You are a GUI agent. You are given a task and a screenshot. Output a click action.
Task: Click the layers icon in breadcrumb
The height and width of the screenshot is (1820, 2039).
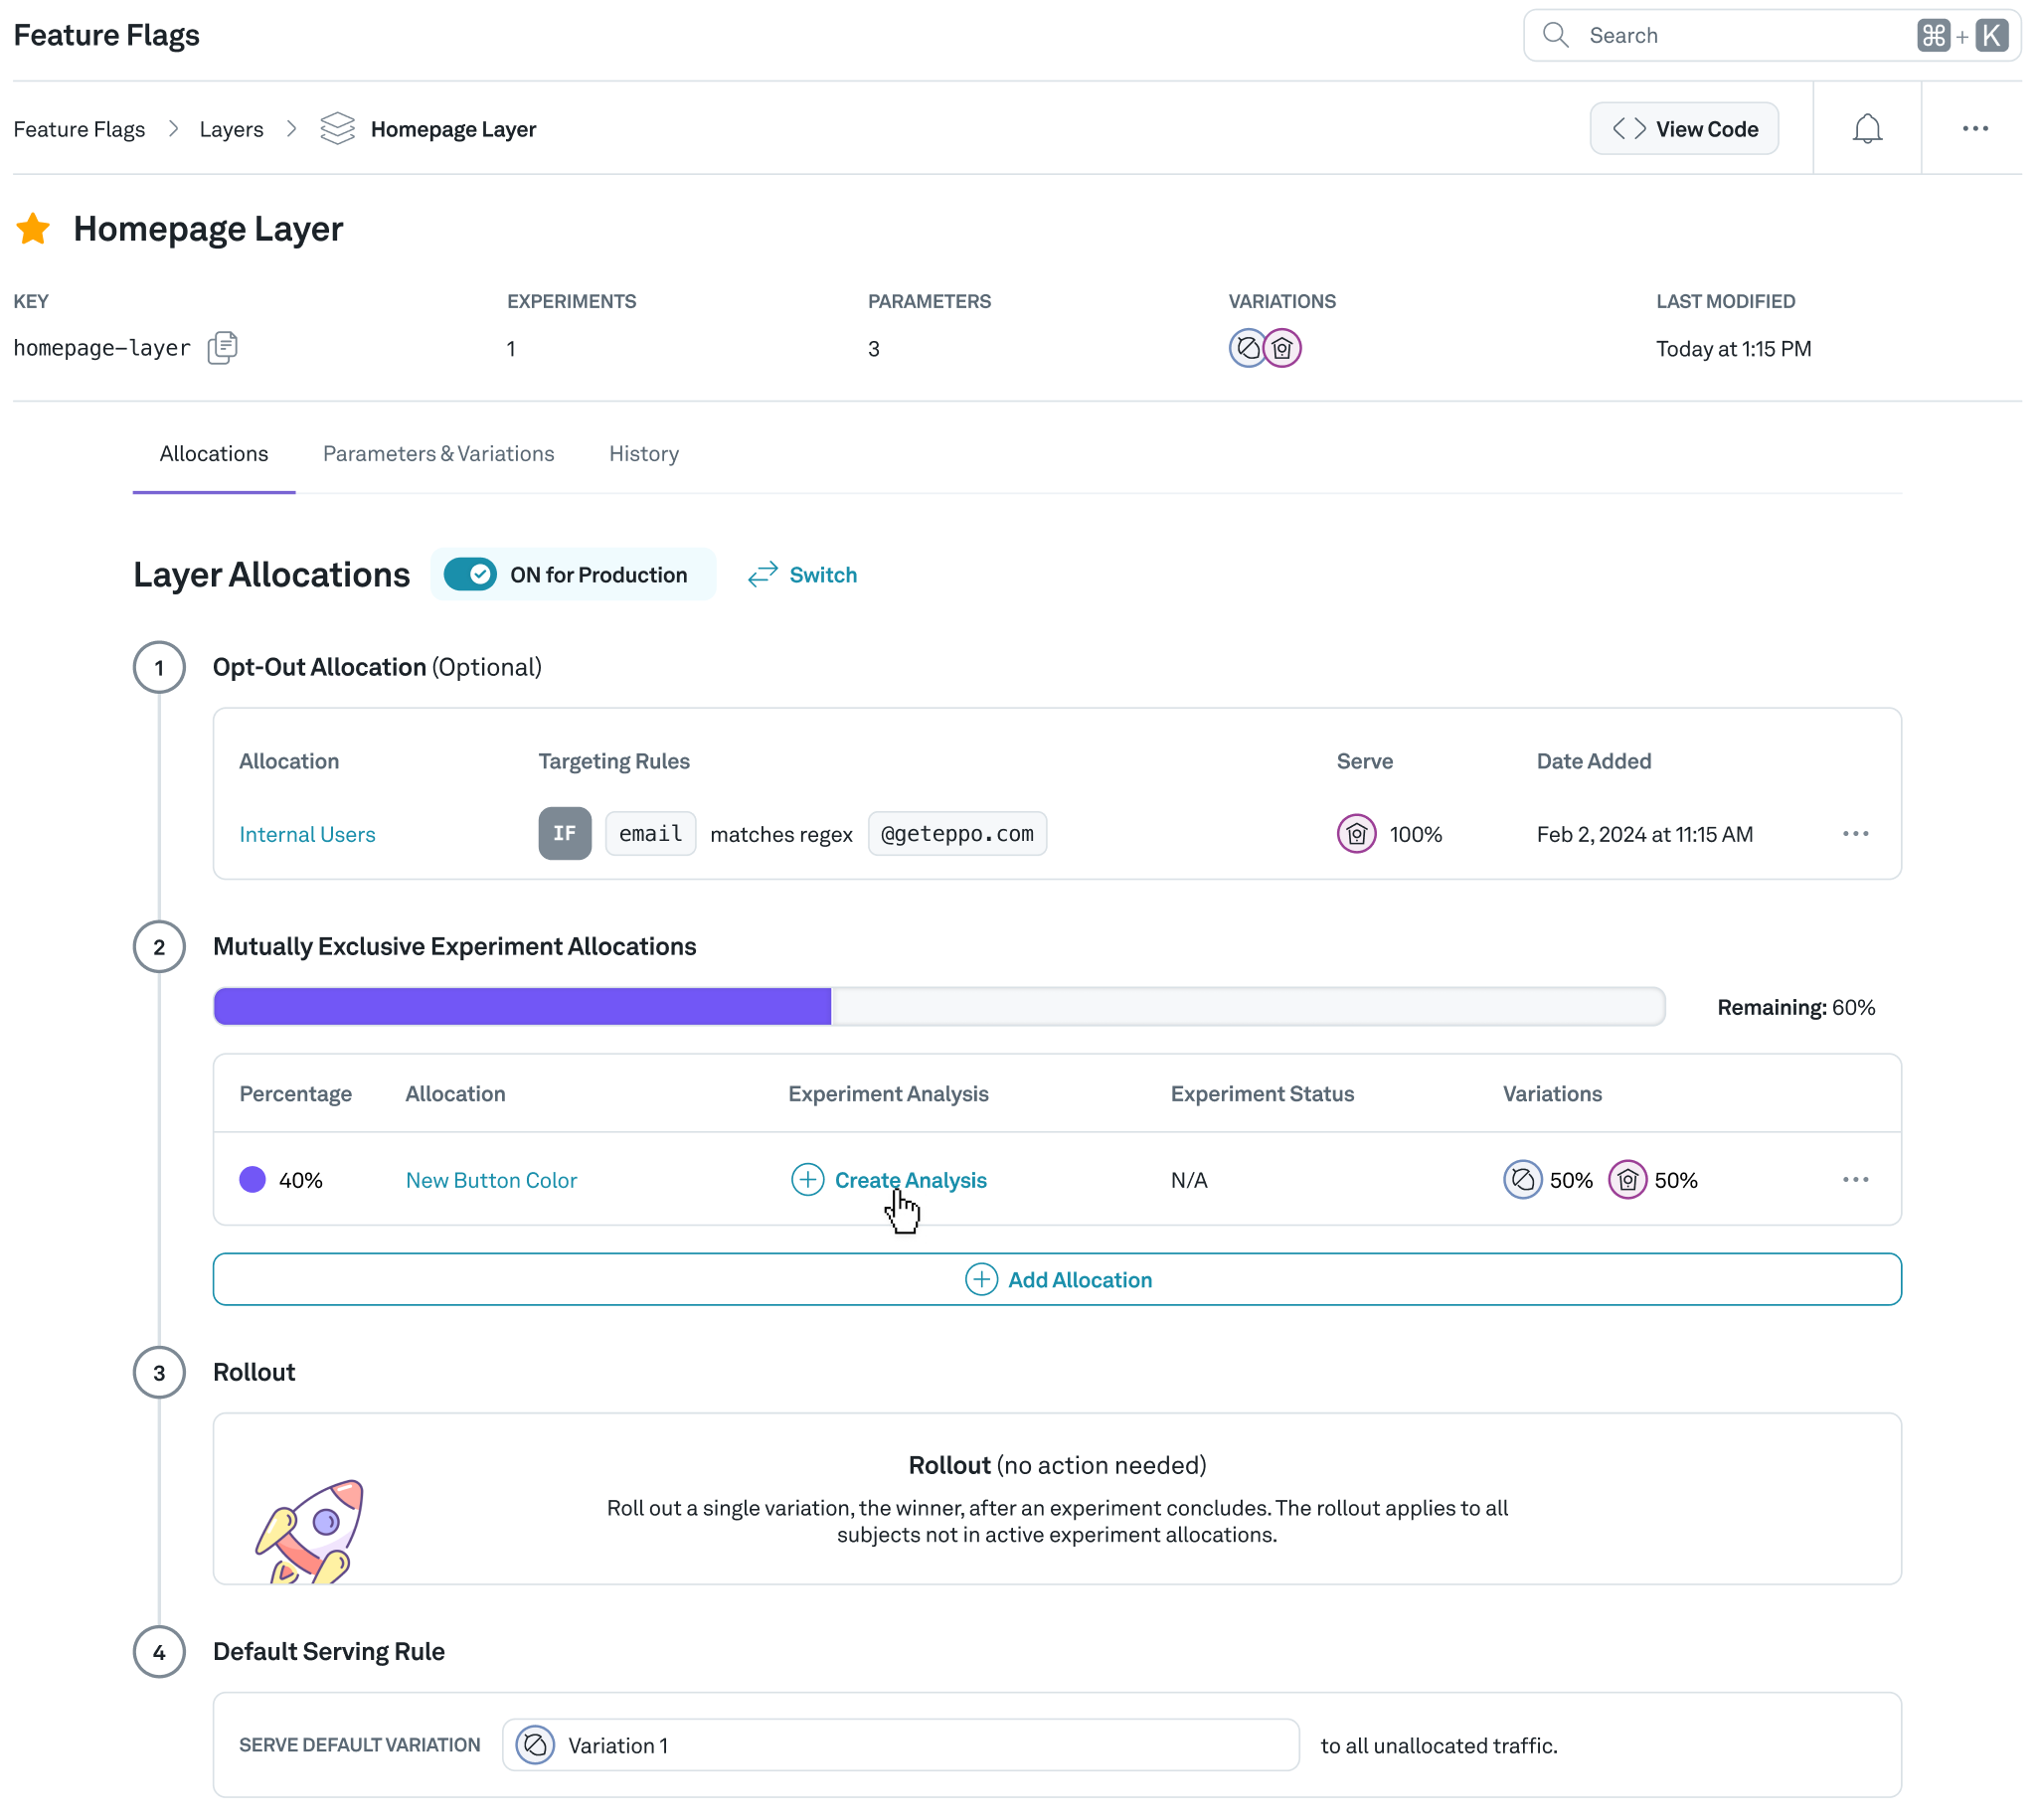337,129
